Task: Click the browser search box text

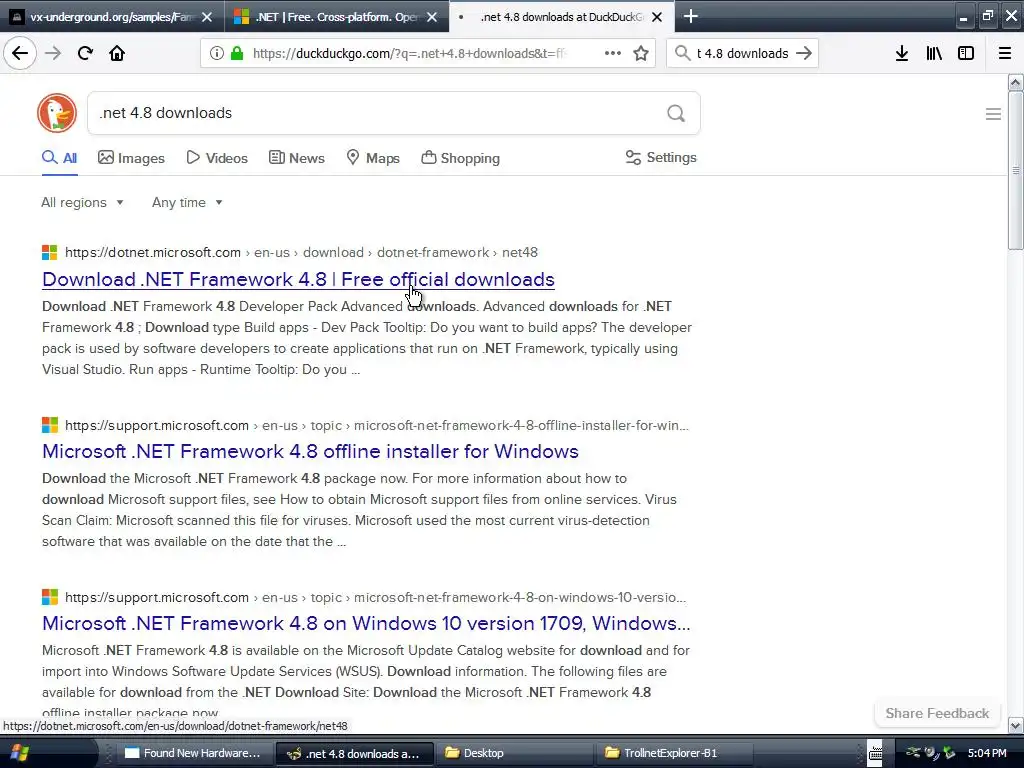Action: click(x=743, y=53)
